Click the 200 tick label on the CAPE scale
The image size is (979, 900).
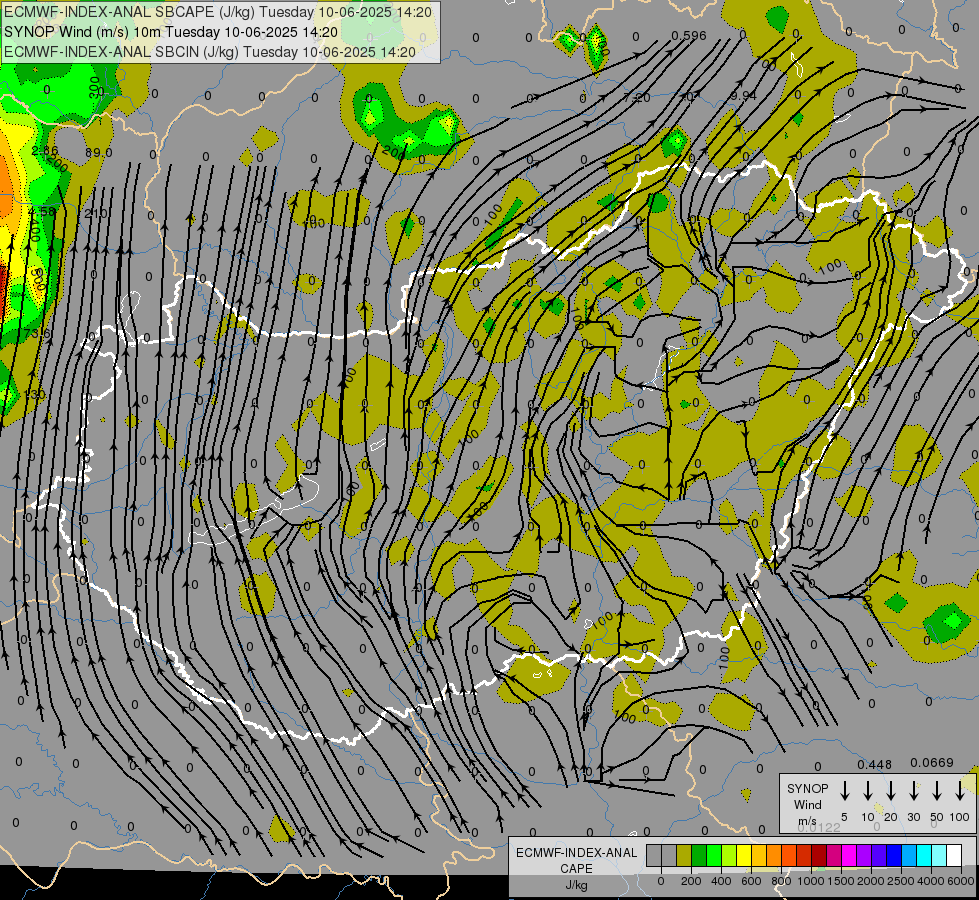[691, 881]
